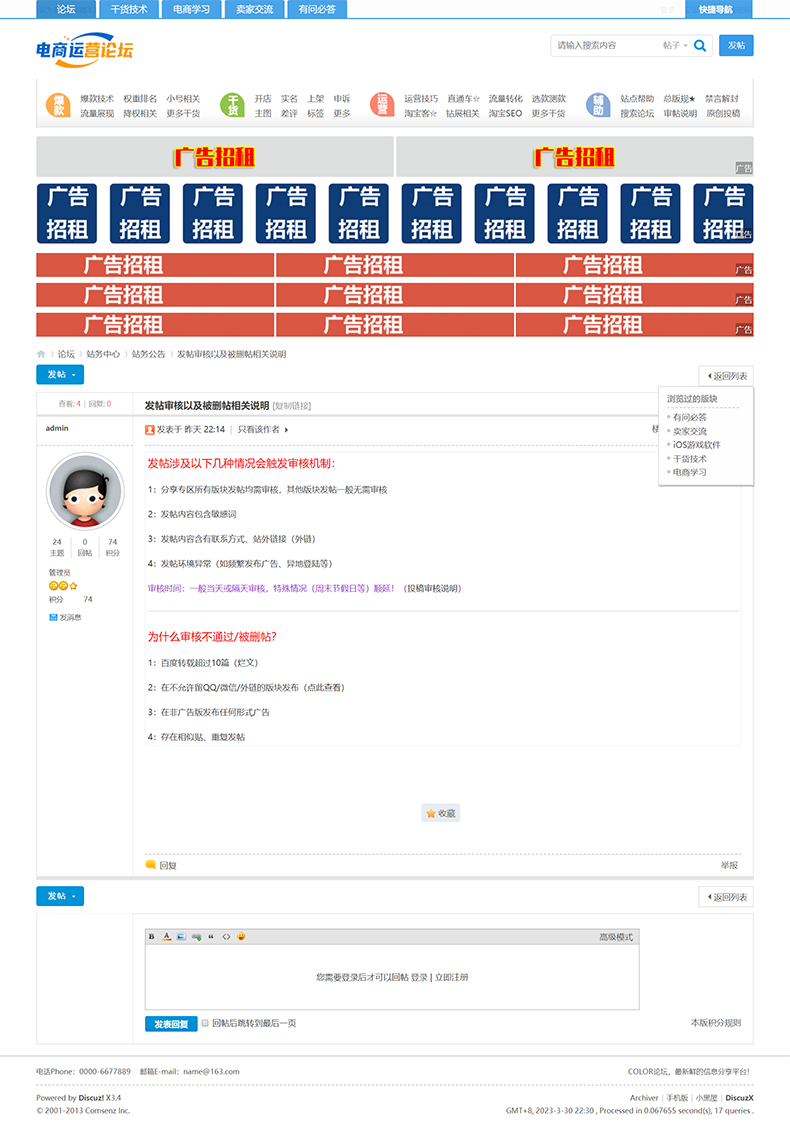Image resolution: width=790 pixels, height=1132 pixels.
Task: Expand the 只看该作者 arrow
Action: point(287,430)
